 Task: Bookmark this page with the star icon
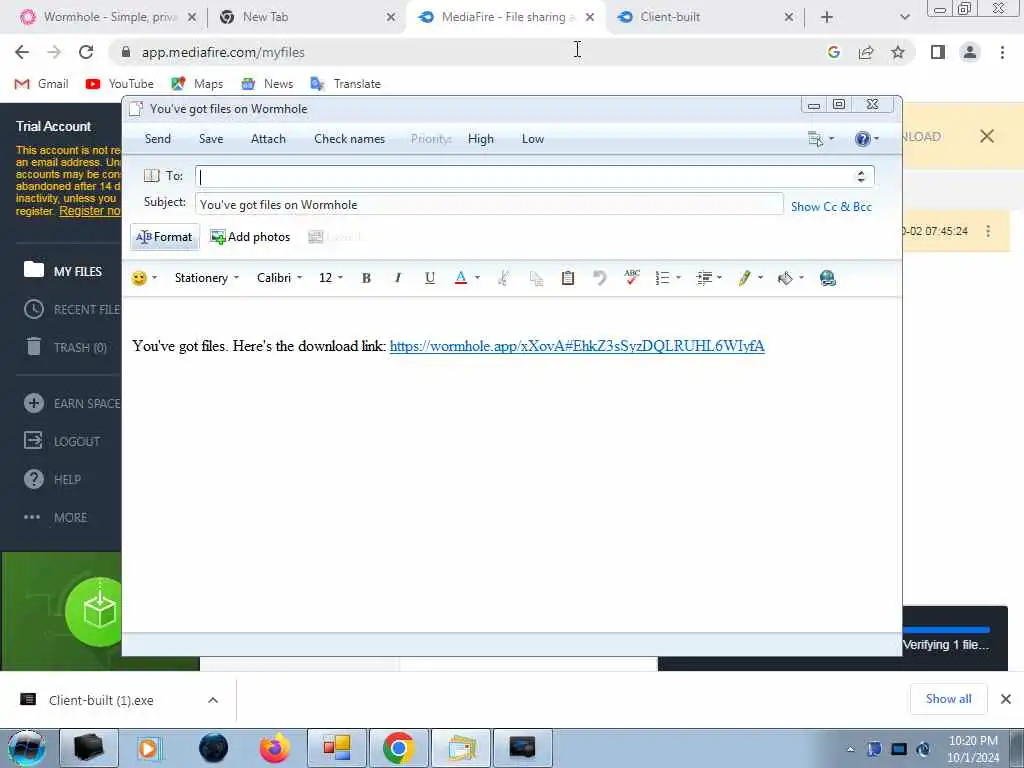pos(898,52)
